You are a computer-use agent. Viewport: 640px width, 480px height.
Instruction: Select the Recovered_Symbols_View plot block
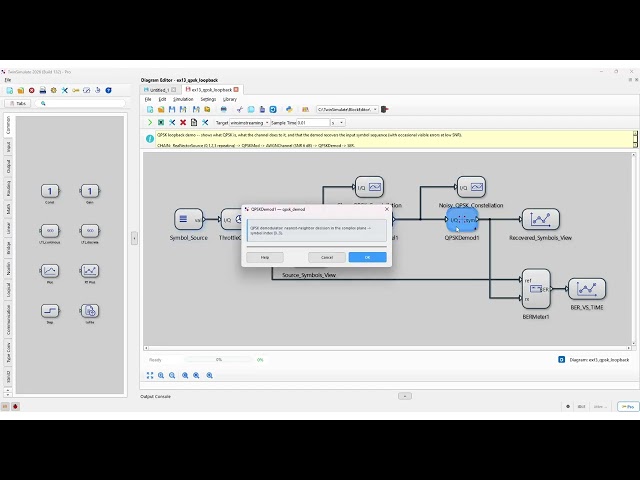540,220
